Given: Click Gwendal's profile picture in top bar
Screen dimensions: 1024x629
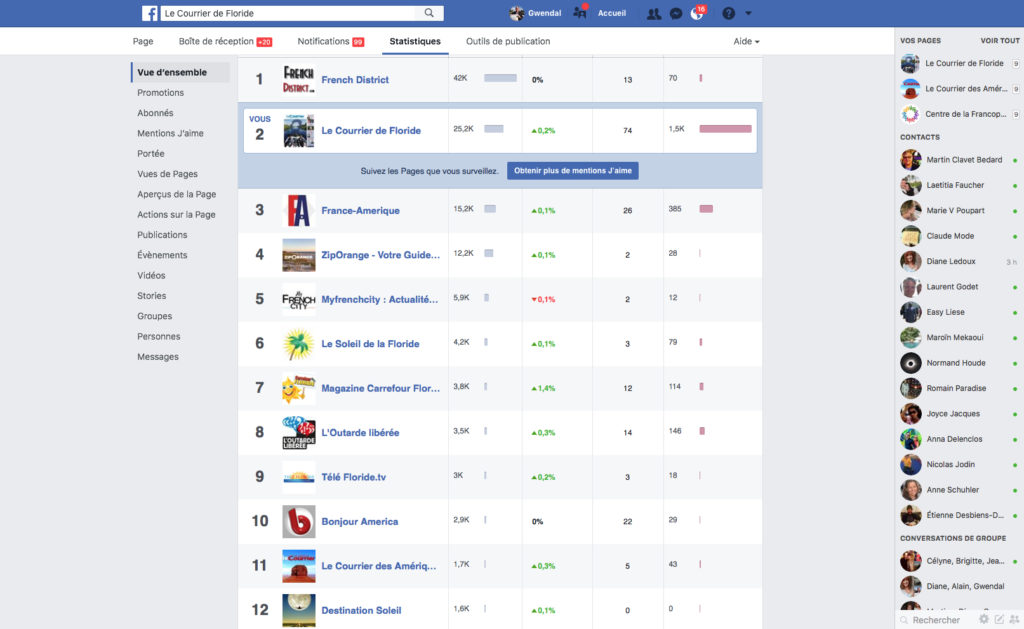Looking at the screenshot, I should tap(517, 13).
